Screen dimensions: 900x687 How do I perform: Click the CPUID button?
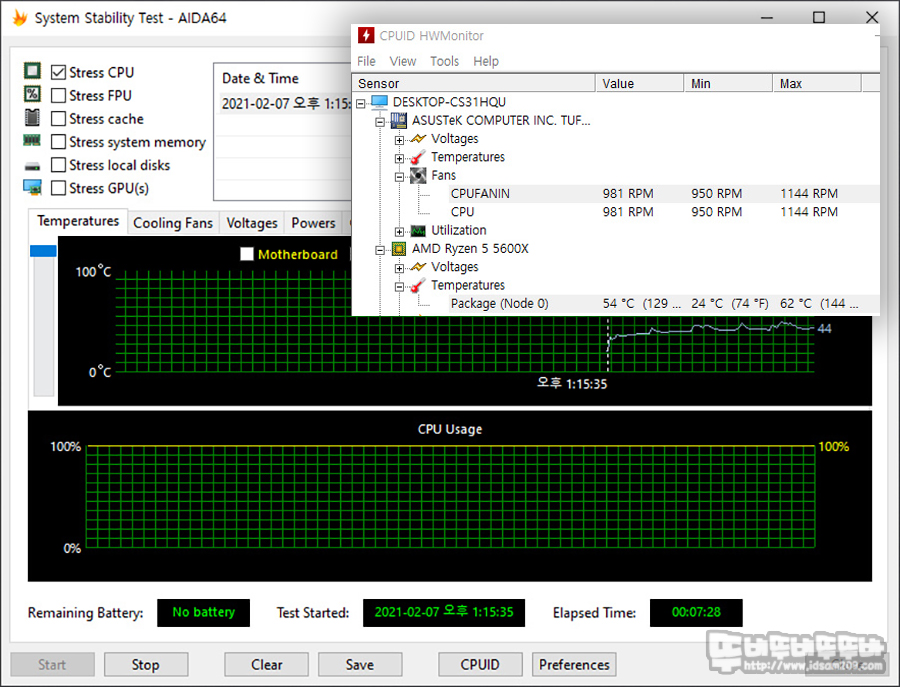480,665
